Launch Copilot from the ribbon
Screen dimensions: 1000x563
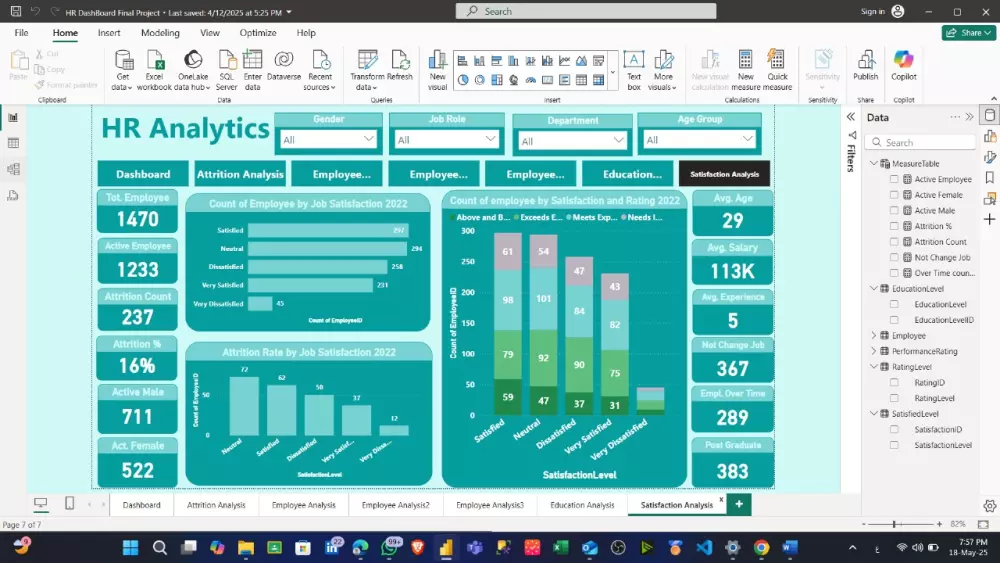tap(904, 66)
